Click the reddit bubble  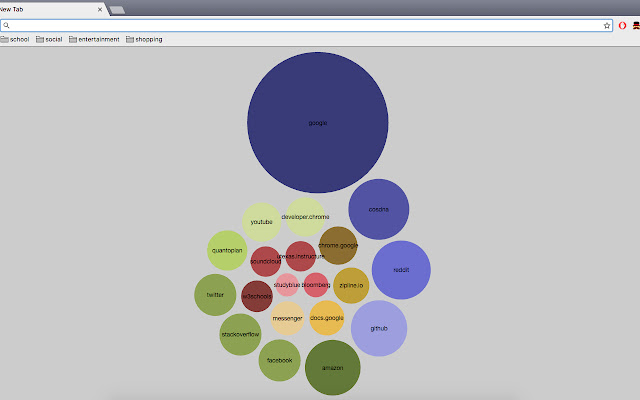coord(401,270)
